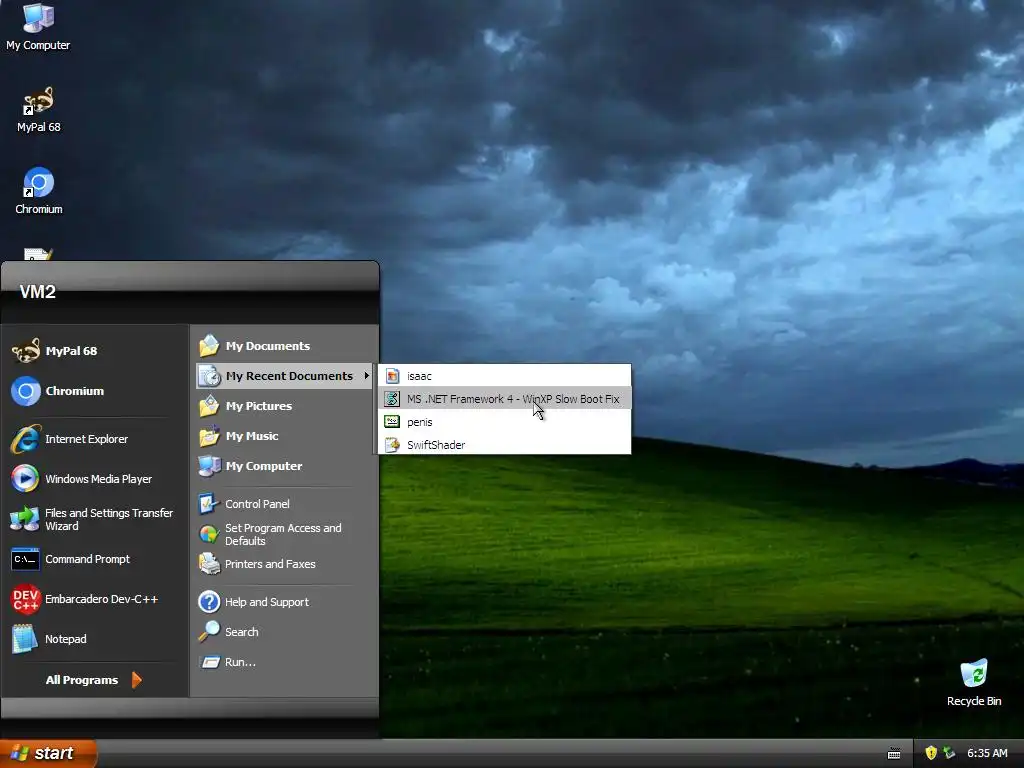Click the on-screen keyboard taskbar icon
The image size is (1024, 768).
(x=894, y=754)
